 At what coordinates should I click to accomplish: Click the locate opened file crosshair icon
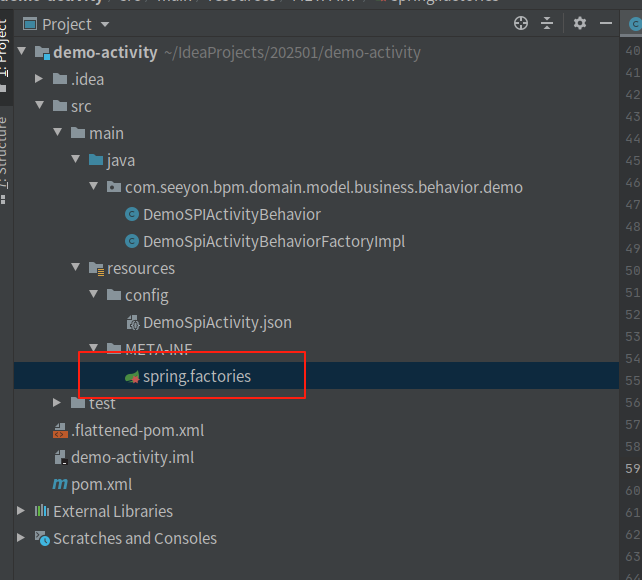coord(520,24)
